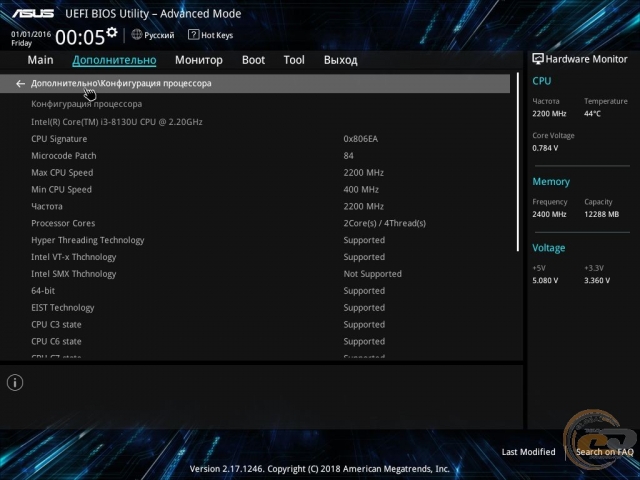
Task: Open the Boot tab
Action: pyautogui.click(x=253, y=60)
